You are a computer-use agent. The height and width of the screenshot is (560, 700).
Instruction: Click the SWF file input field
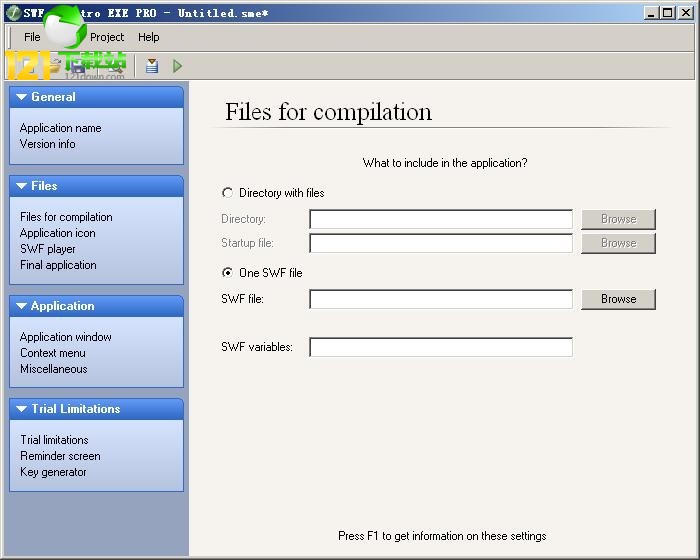(440, 299)
